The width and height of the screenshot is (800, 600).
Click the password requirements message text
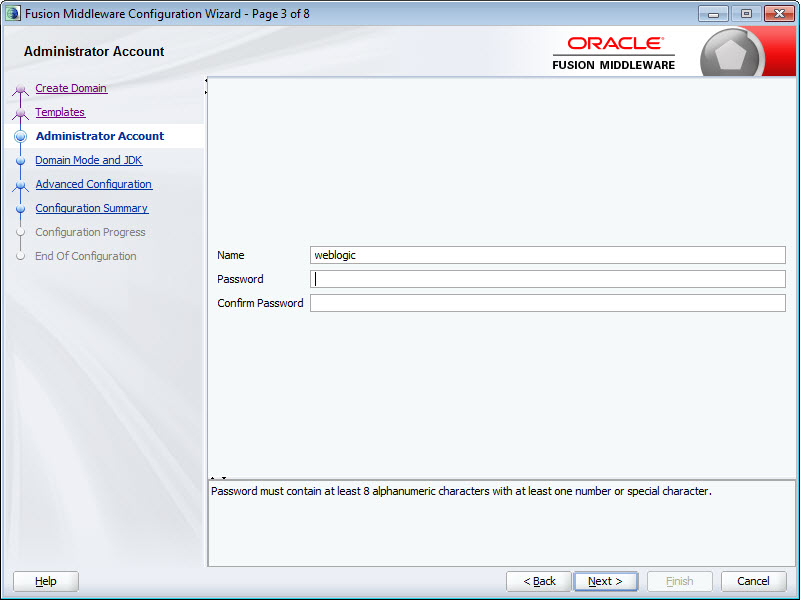(461, 491)
